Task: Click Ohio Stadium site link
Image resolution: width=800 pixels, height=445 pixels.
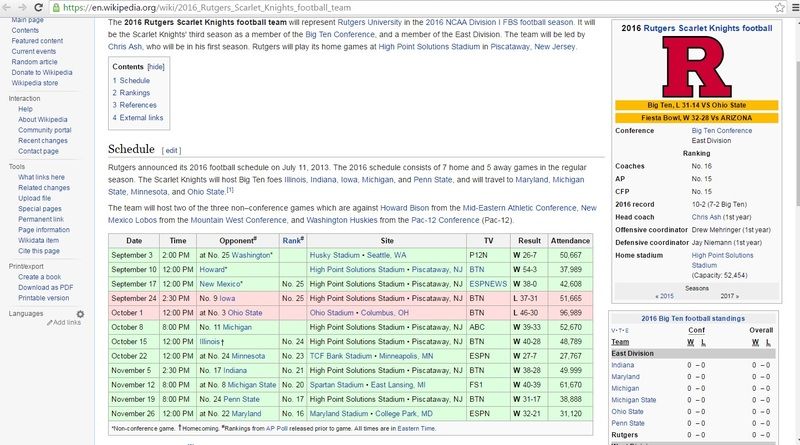Action: tap(331, 313)
